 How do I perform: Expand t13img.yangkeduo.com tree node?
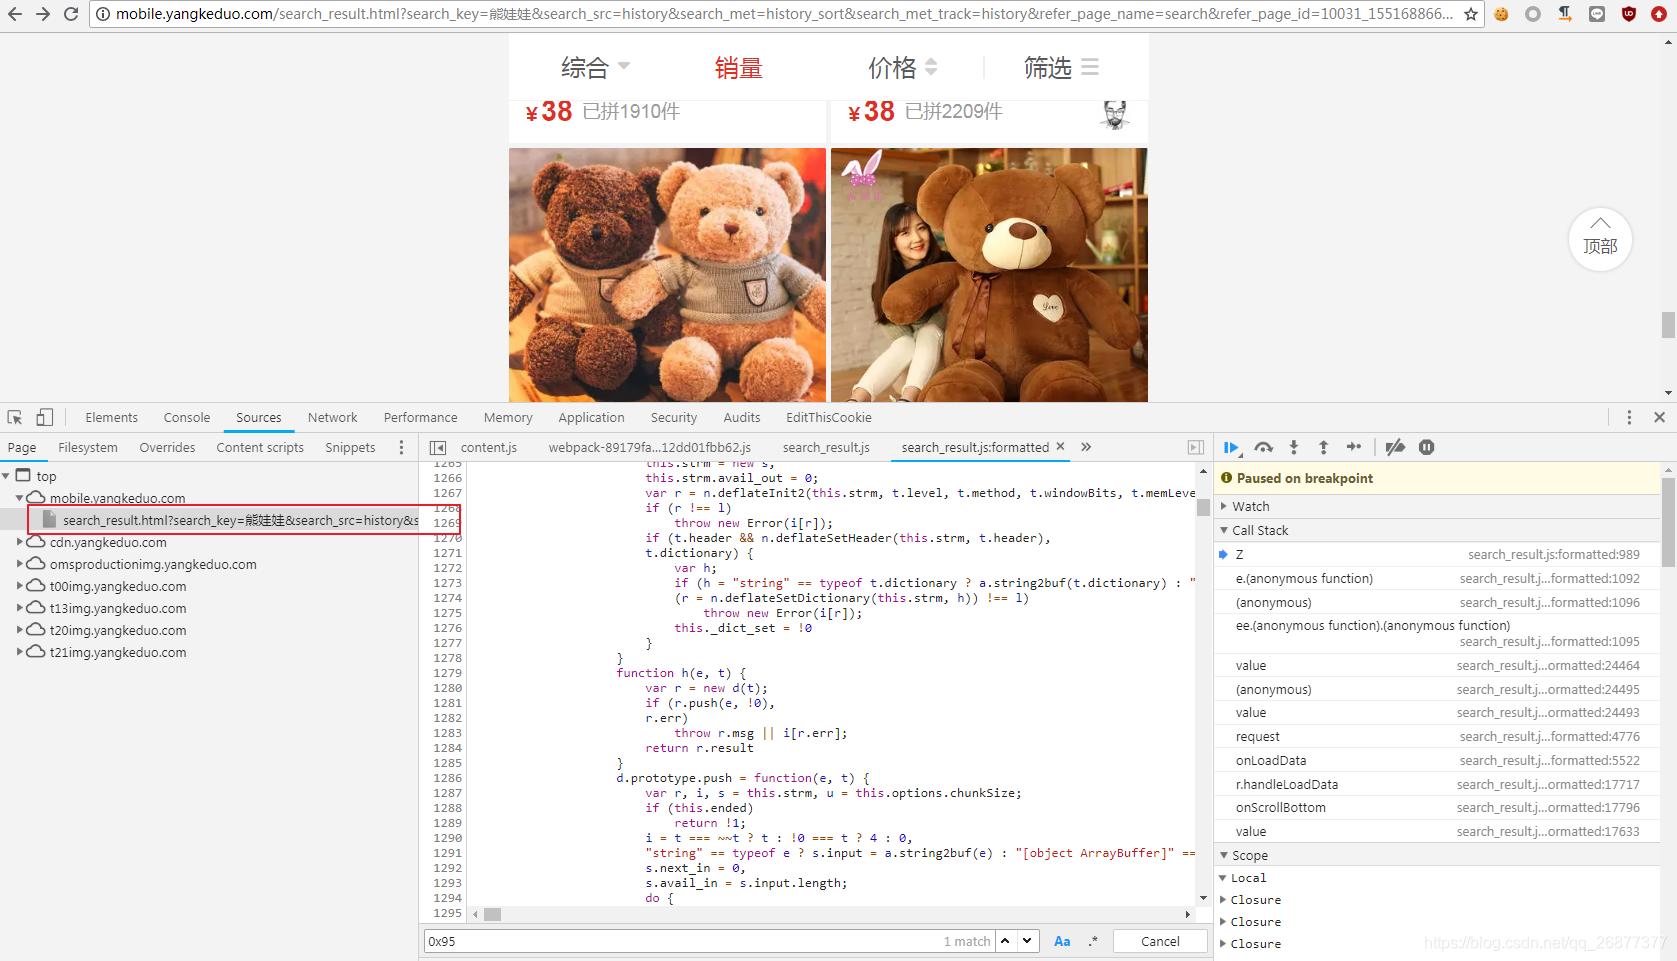(20, 608)
